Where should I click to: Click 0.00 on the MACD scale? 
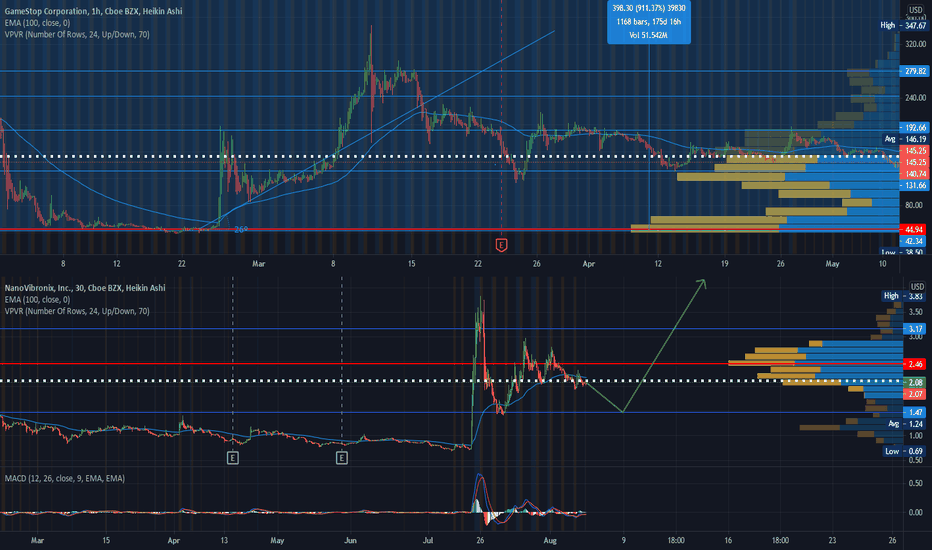coord(916,512)
